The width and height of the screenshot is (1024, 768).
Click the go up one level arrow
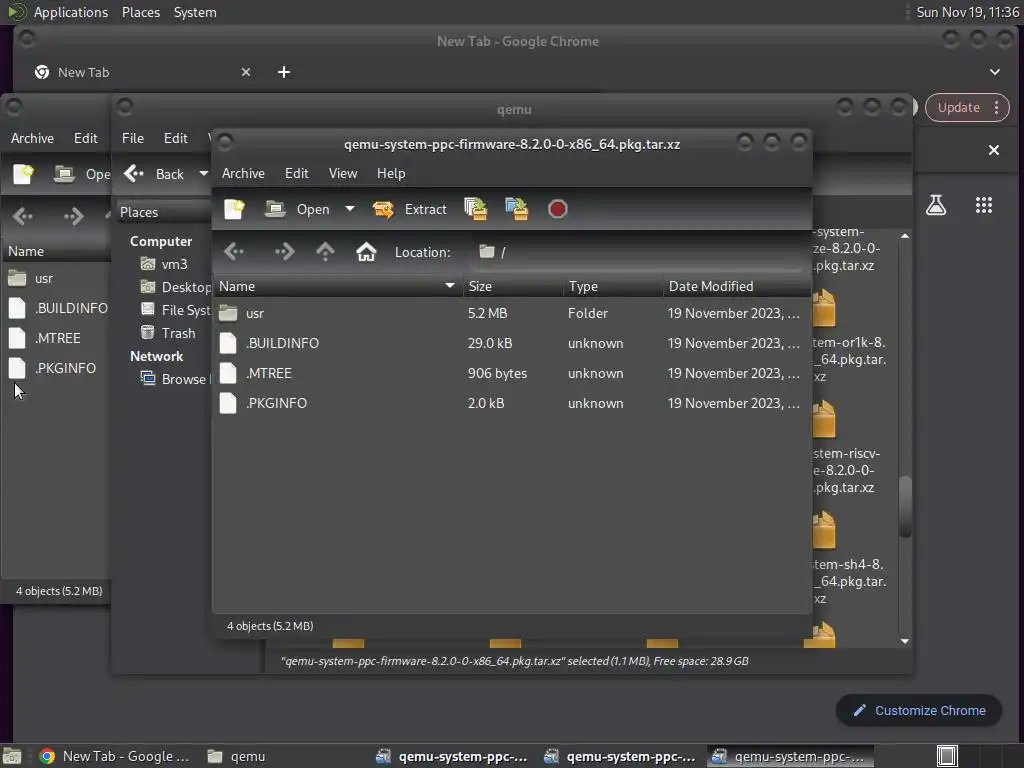[x=325, y=251]
